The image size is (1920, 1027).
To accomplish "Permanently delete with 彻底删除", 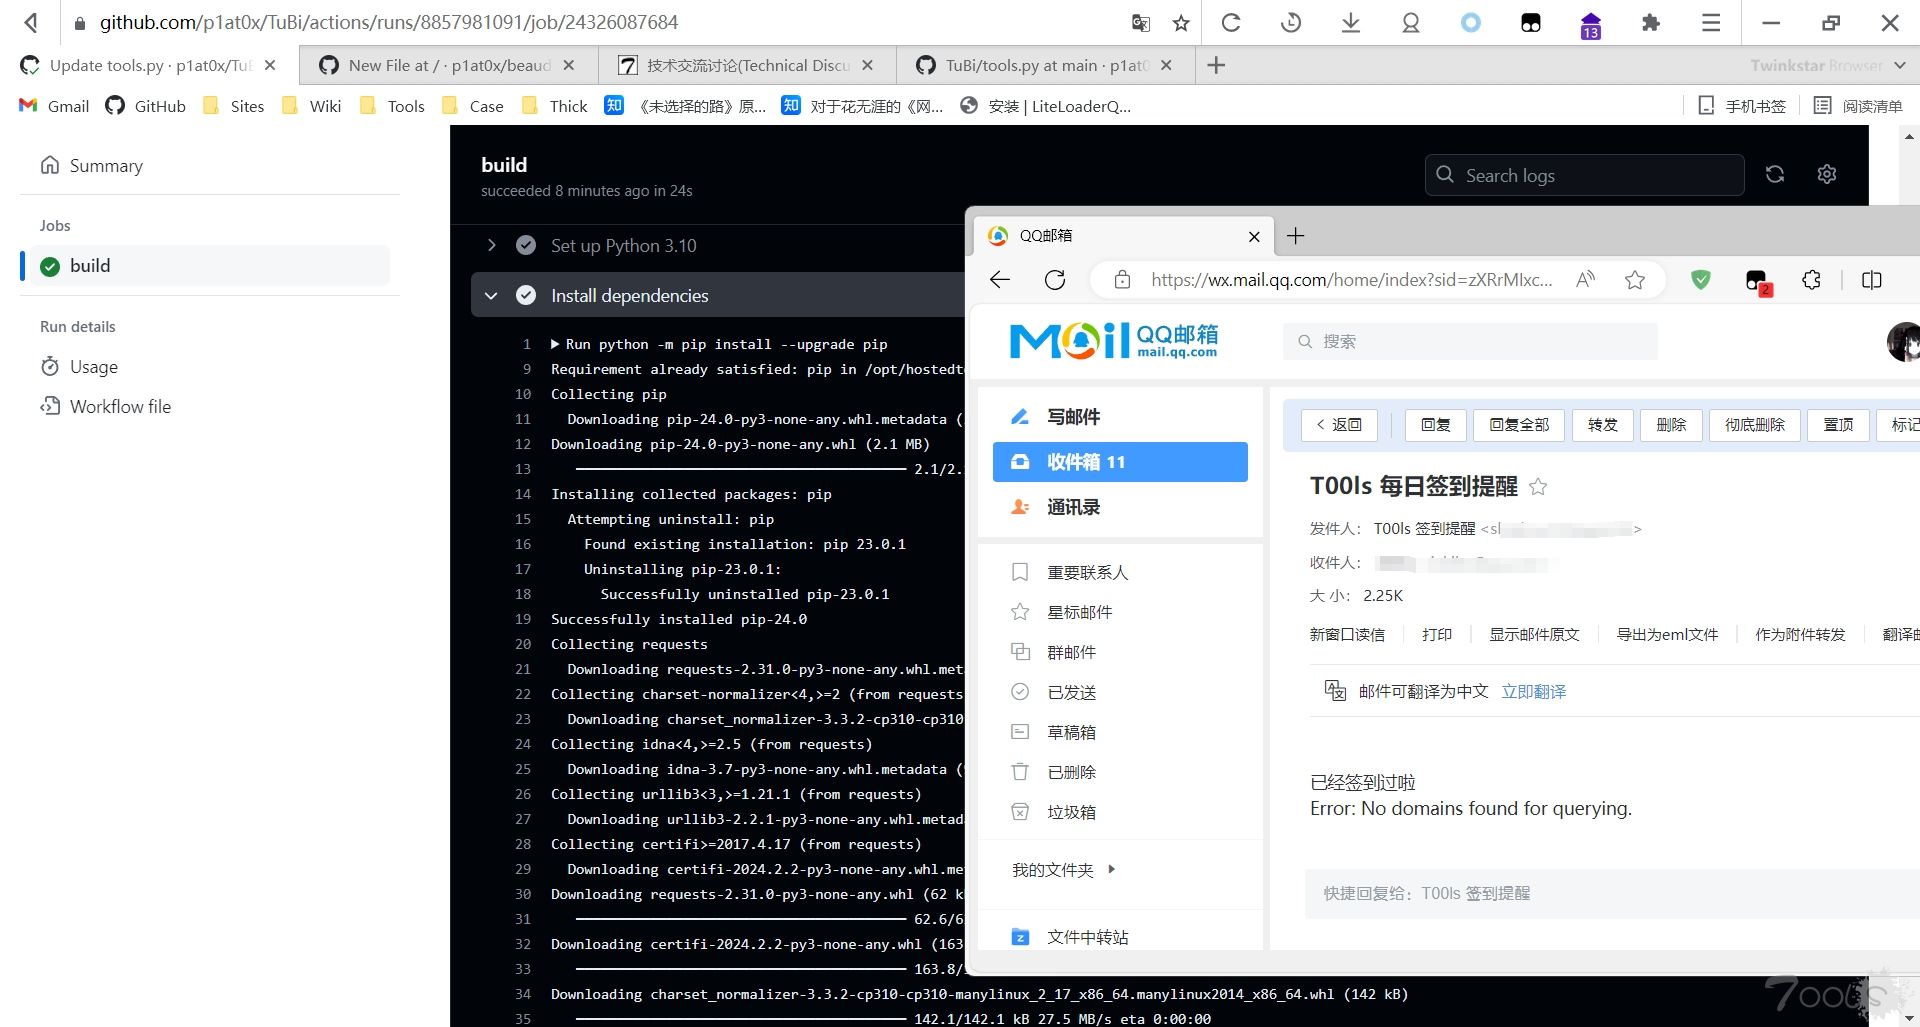I will point(1755,425).
